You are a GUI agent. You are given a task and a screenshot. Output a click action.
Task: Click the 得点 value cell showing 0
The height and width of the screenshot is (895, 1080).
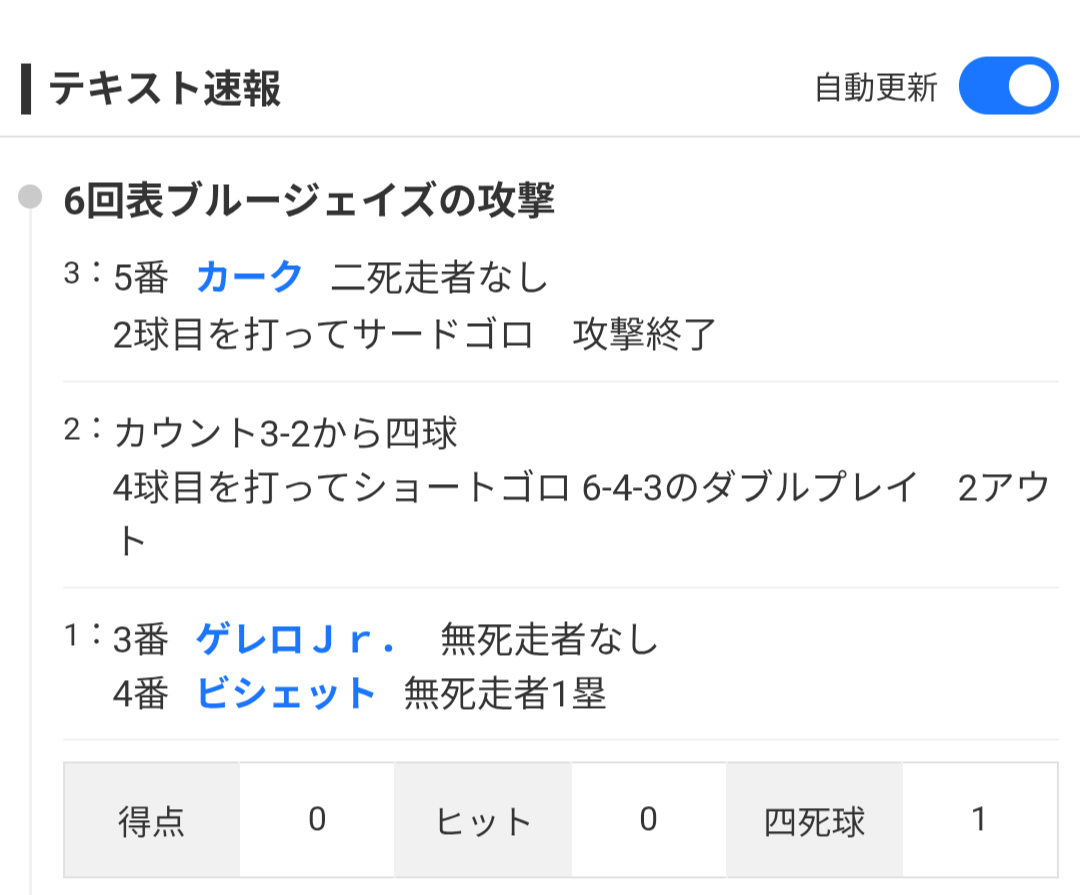(x=317, y=821)
